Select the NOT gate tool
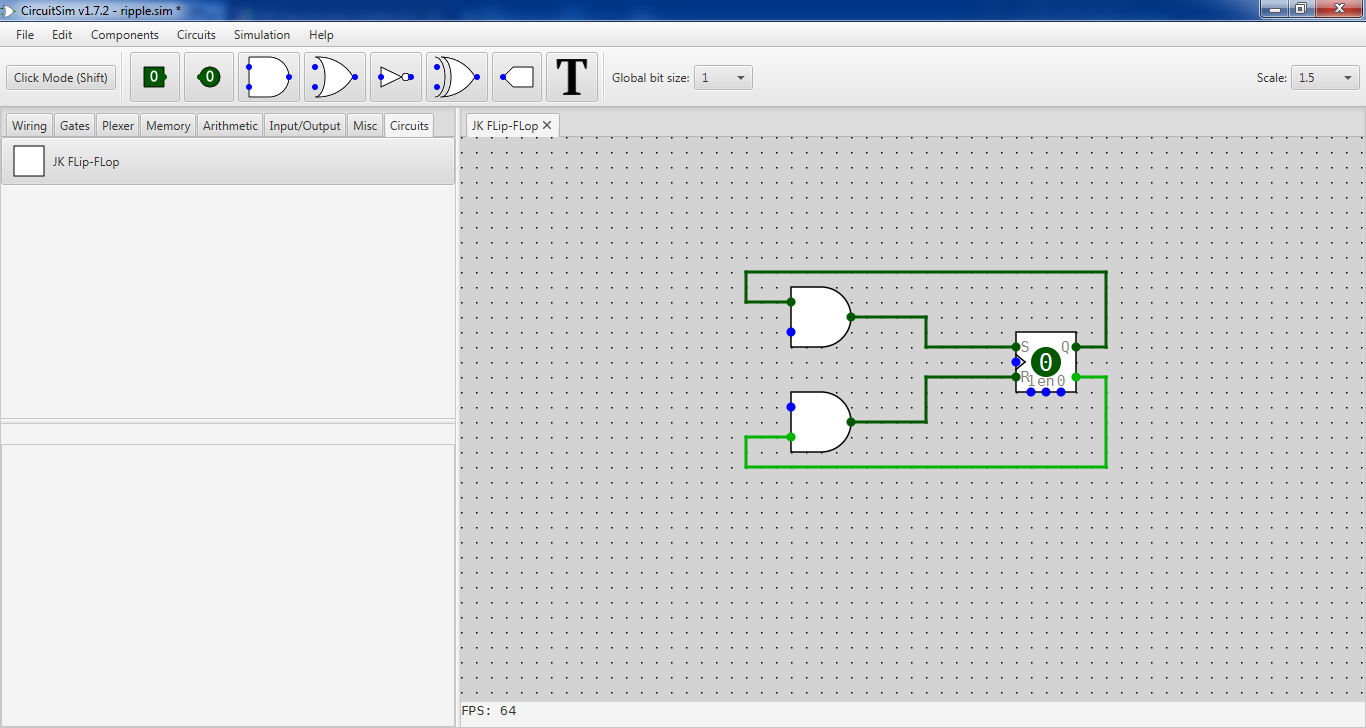Viewport: 1366px width, 728px height. [x=396, y=77]
